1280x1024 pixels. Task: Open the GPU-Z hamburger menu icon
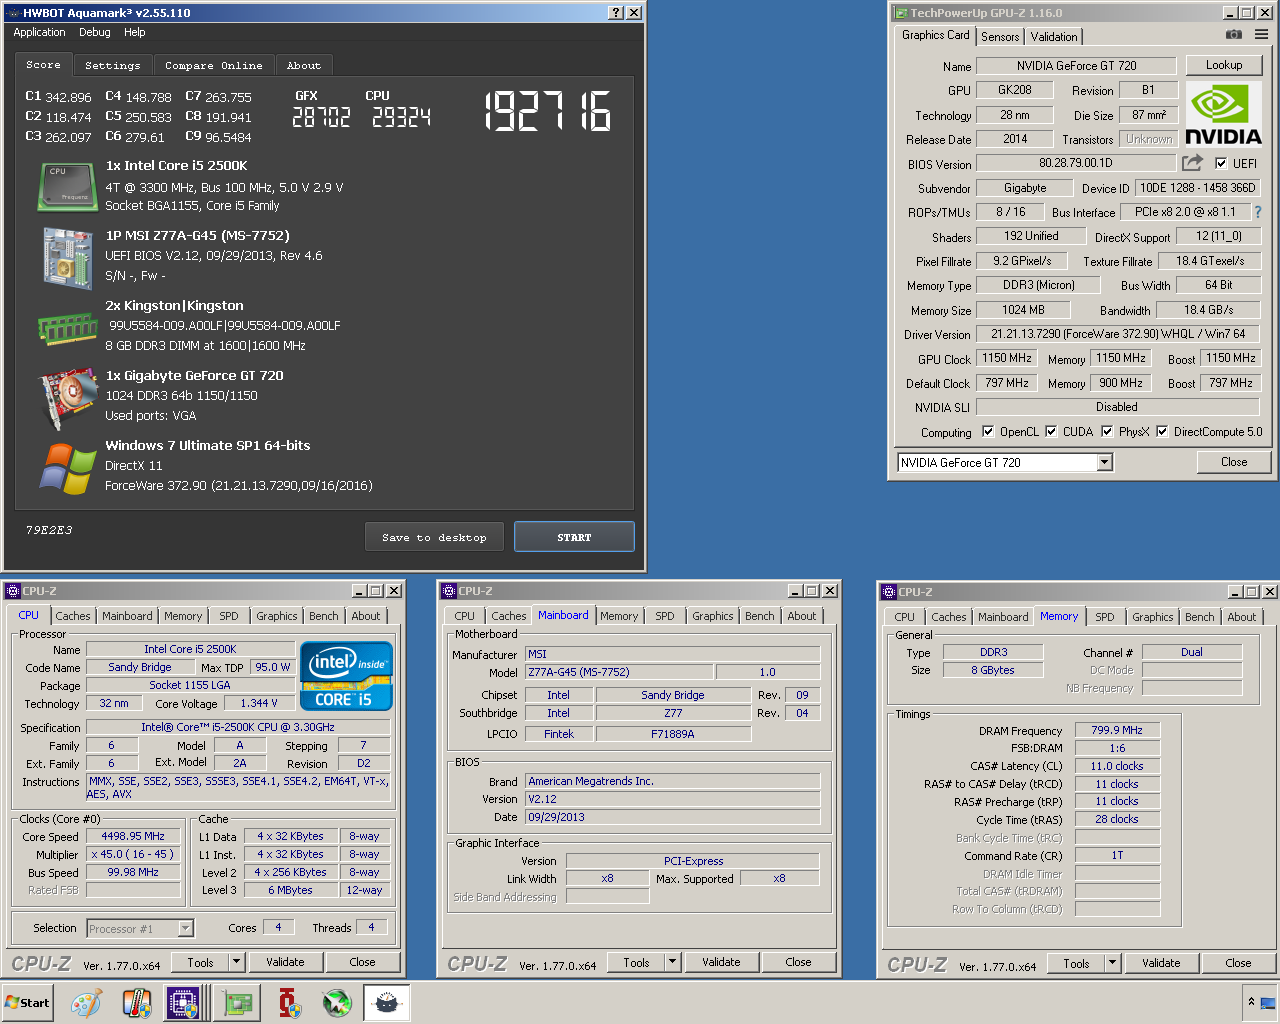coord(1262,35)
